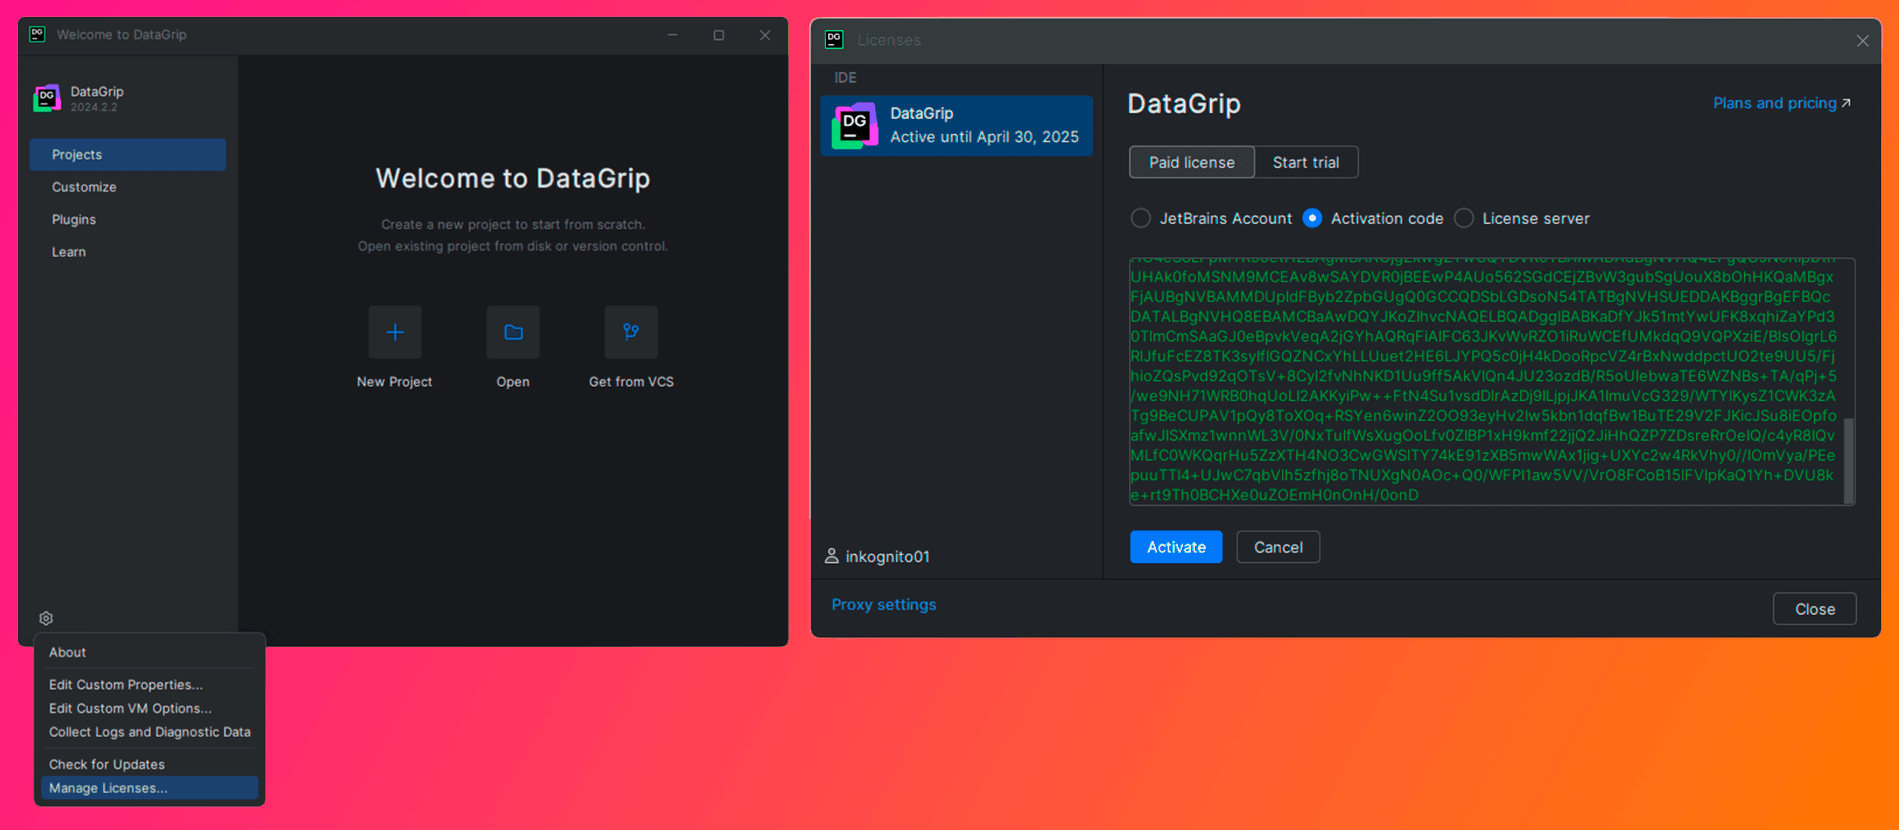Select Check for Updates menu entry
This screenshot has width=1899, height=830.
(x=107, y=764)
